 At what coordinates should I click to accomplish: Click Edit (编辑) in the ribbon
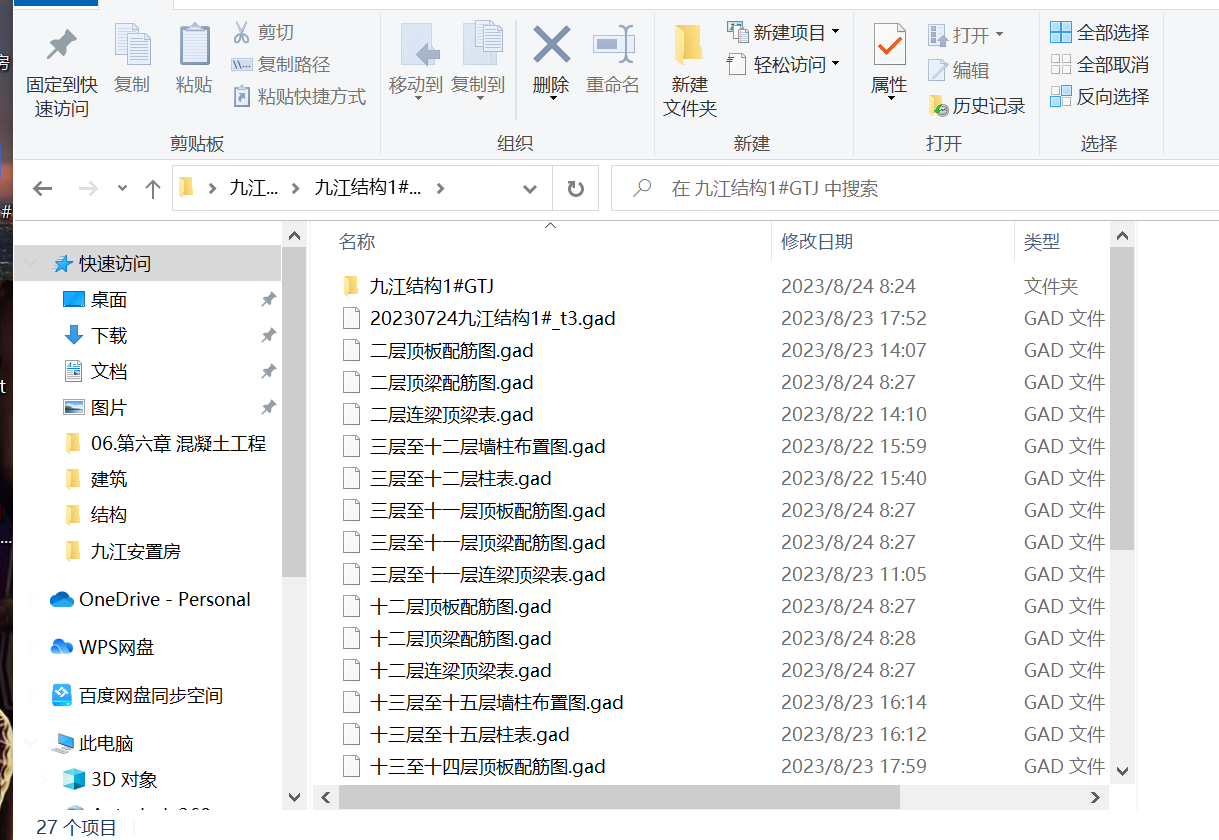959,70
